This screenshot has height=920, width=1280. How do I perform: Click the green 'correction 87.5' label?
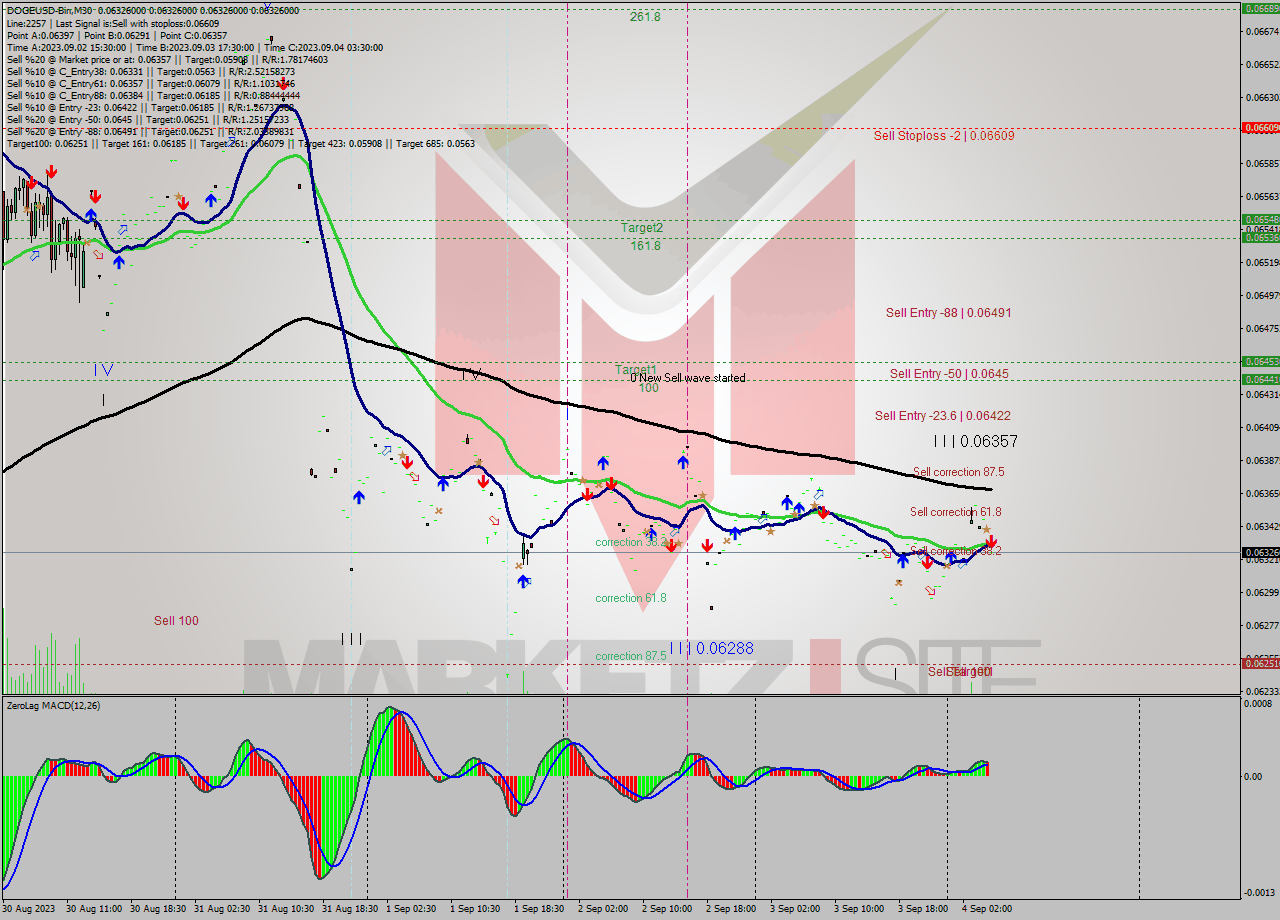(631, 656)
